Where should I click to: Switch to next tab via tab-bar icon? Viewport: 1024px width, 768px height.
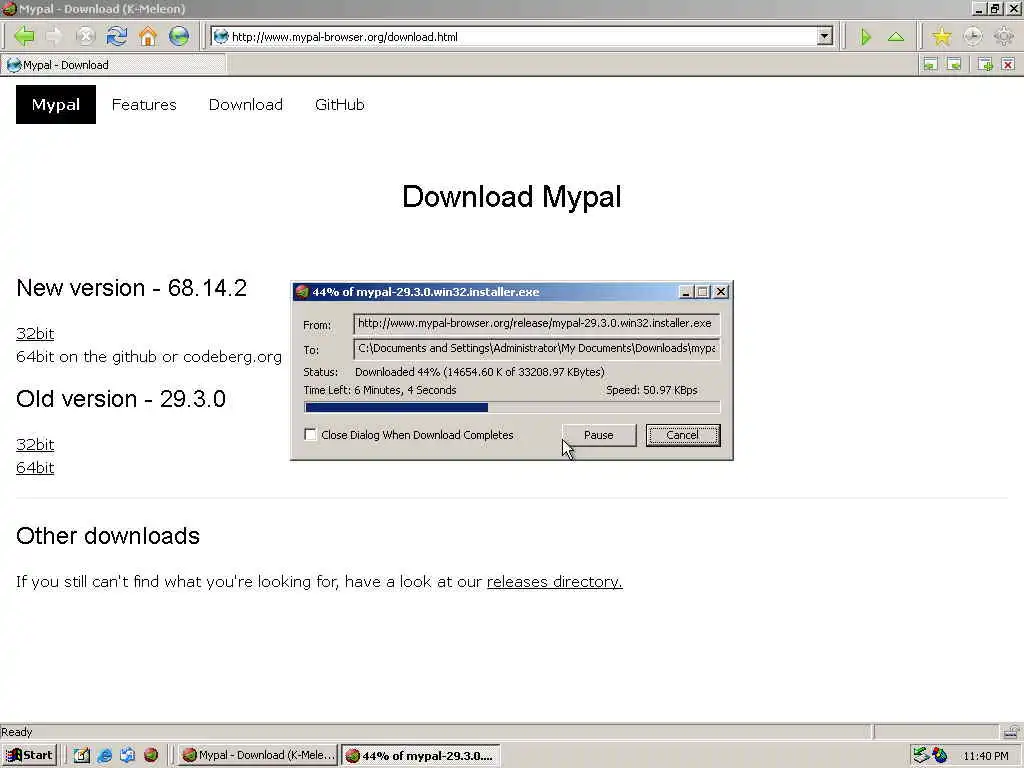pos(954,64)
